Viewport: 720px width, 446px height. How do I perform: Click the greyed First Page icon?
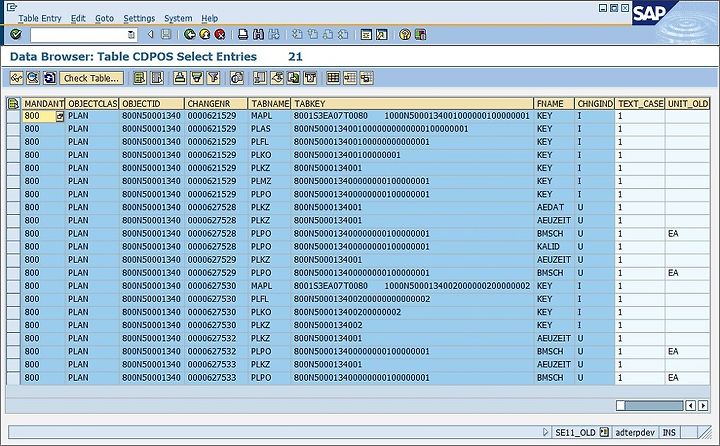tap(298, 34)
